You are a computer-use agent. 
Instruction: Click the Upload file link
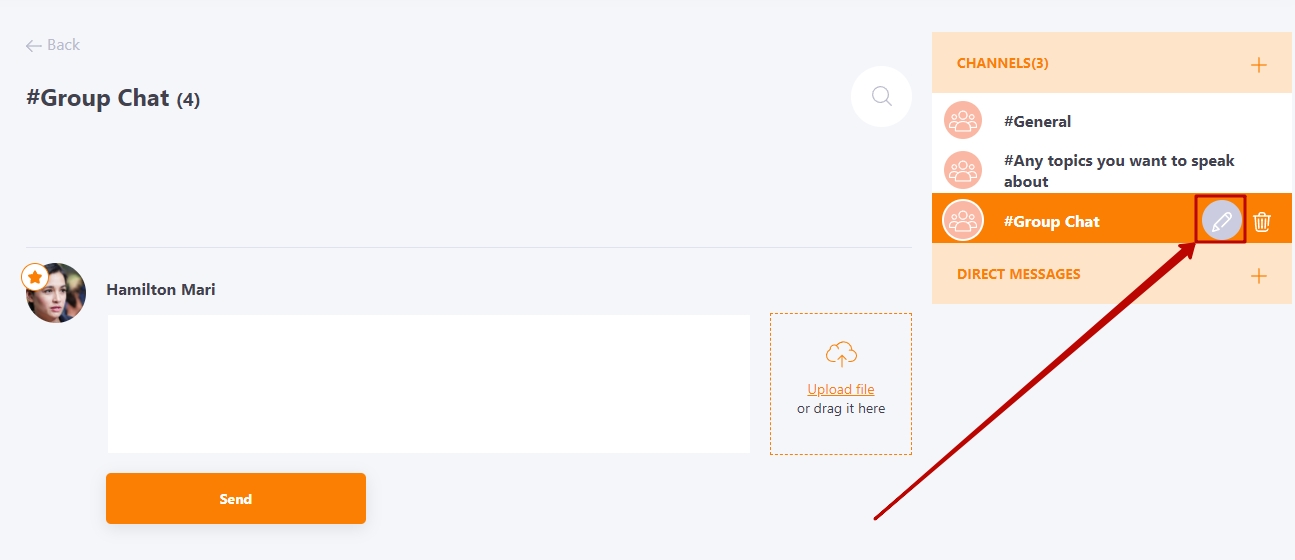pyautogui.click(x=841, y=389)
